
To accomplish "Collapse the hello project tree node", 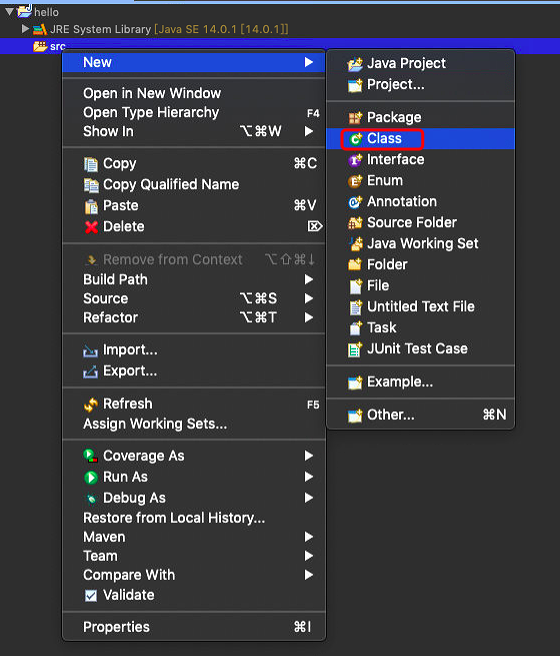I will click(x=9, y=11).
